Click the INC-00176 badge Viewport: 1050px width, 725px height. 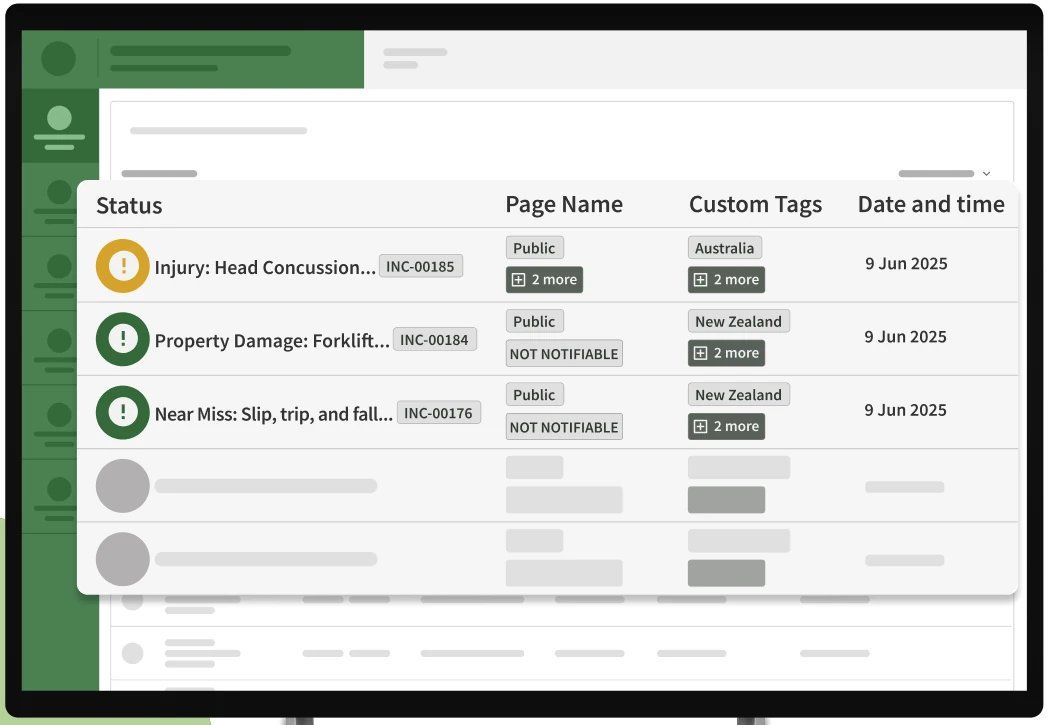pos(439,413)
